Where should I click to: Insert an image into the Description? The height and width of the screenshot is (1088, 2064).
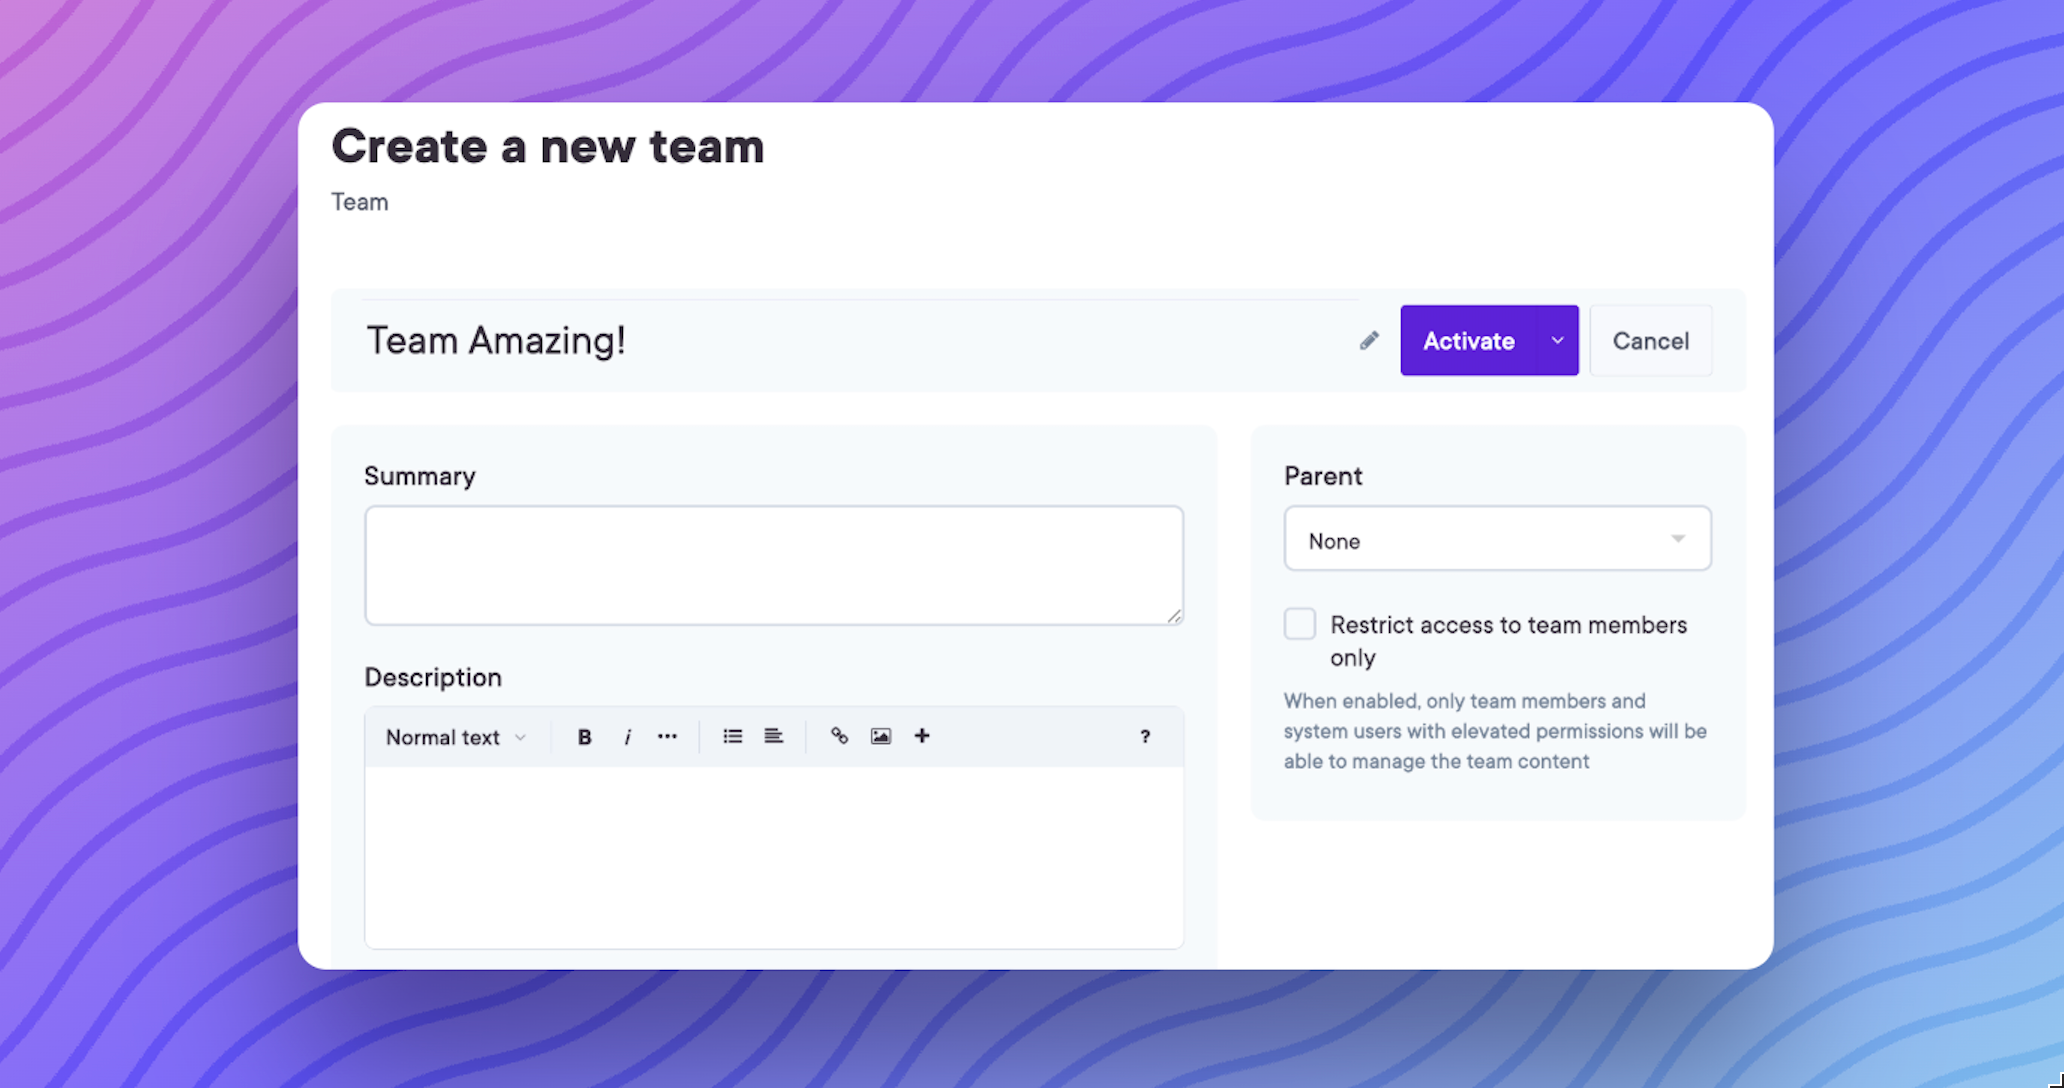pyautogui.click(x=880, y=737)
